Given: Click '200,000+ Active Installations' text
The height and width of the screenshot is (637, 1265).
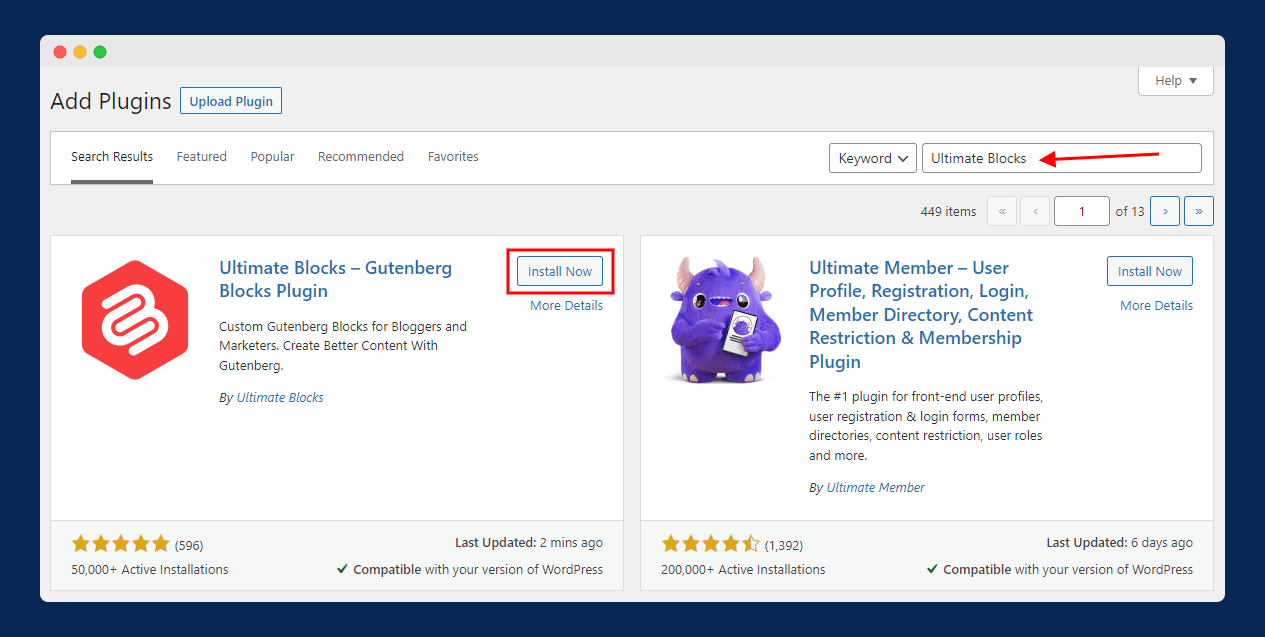Looking at the screenshot, I should point(743,570).
